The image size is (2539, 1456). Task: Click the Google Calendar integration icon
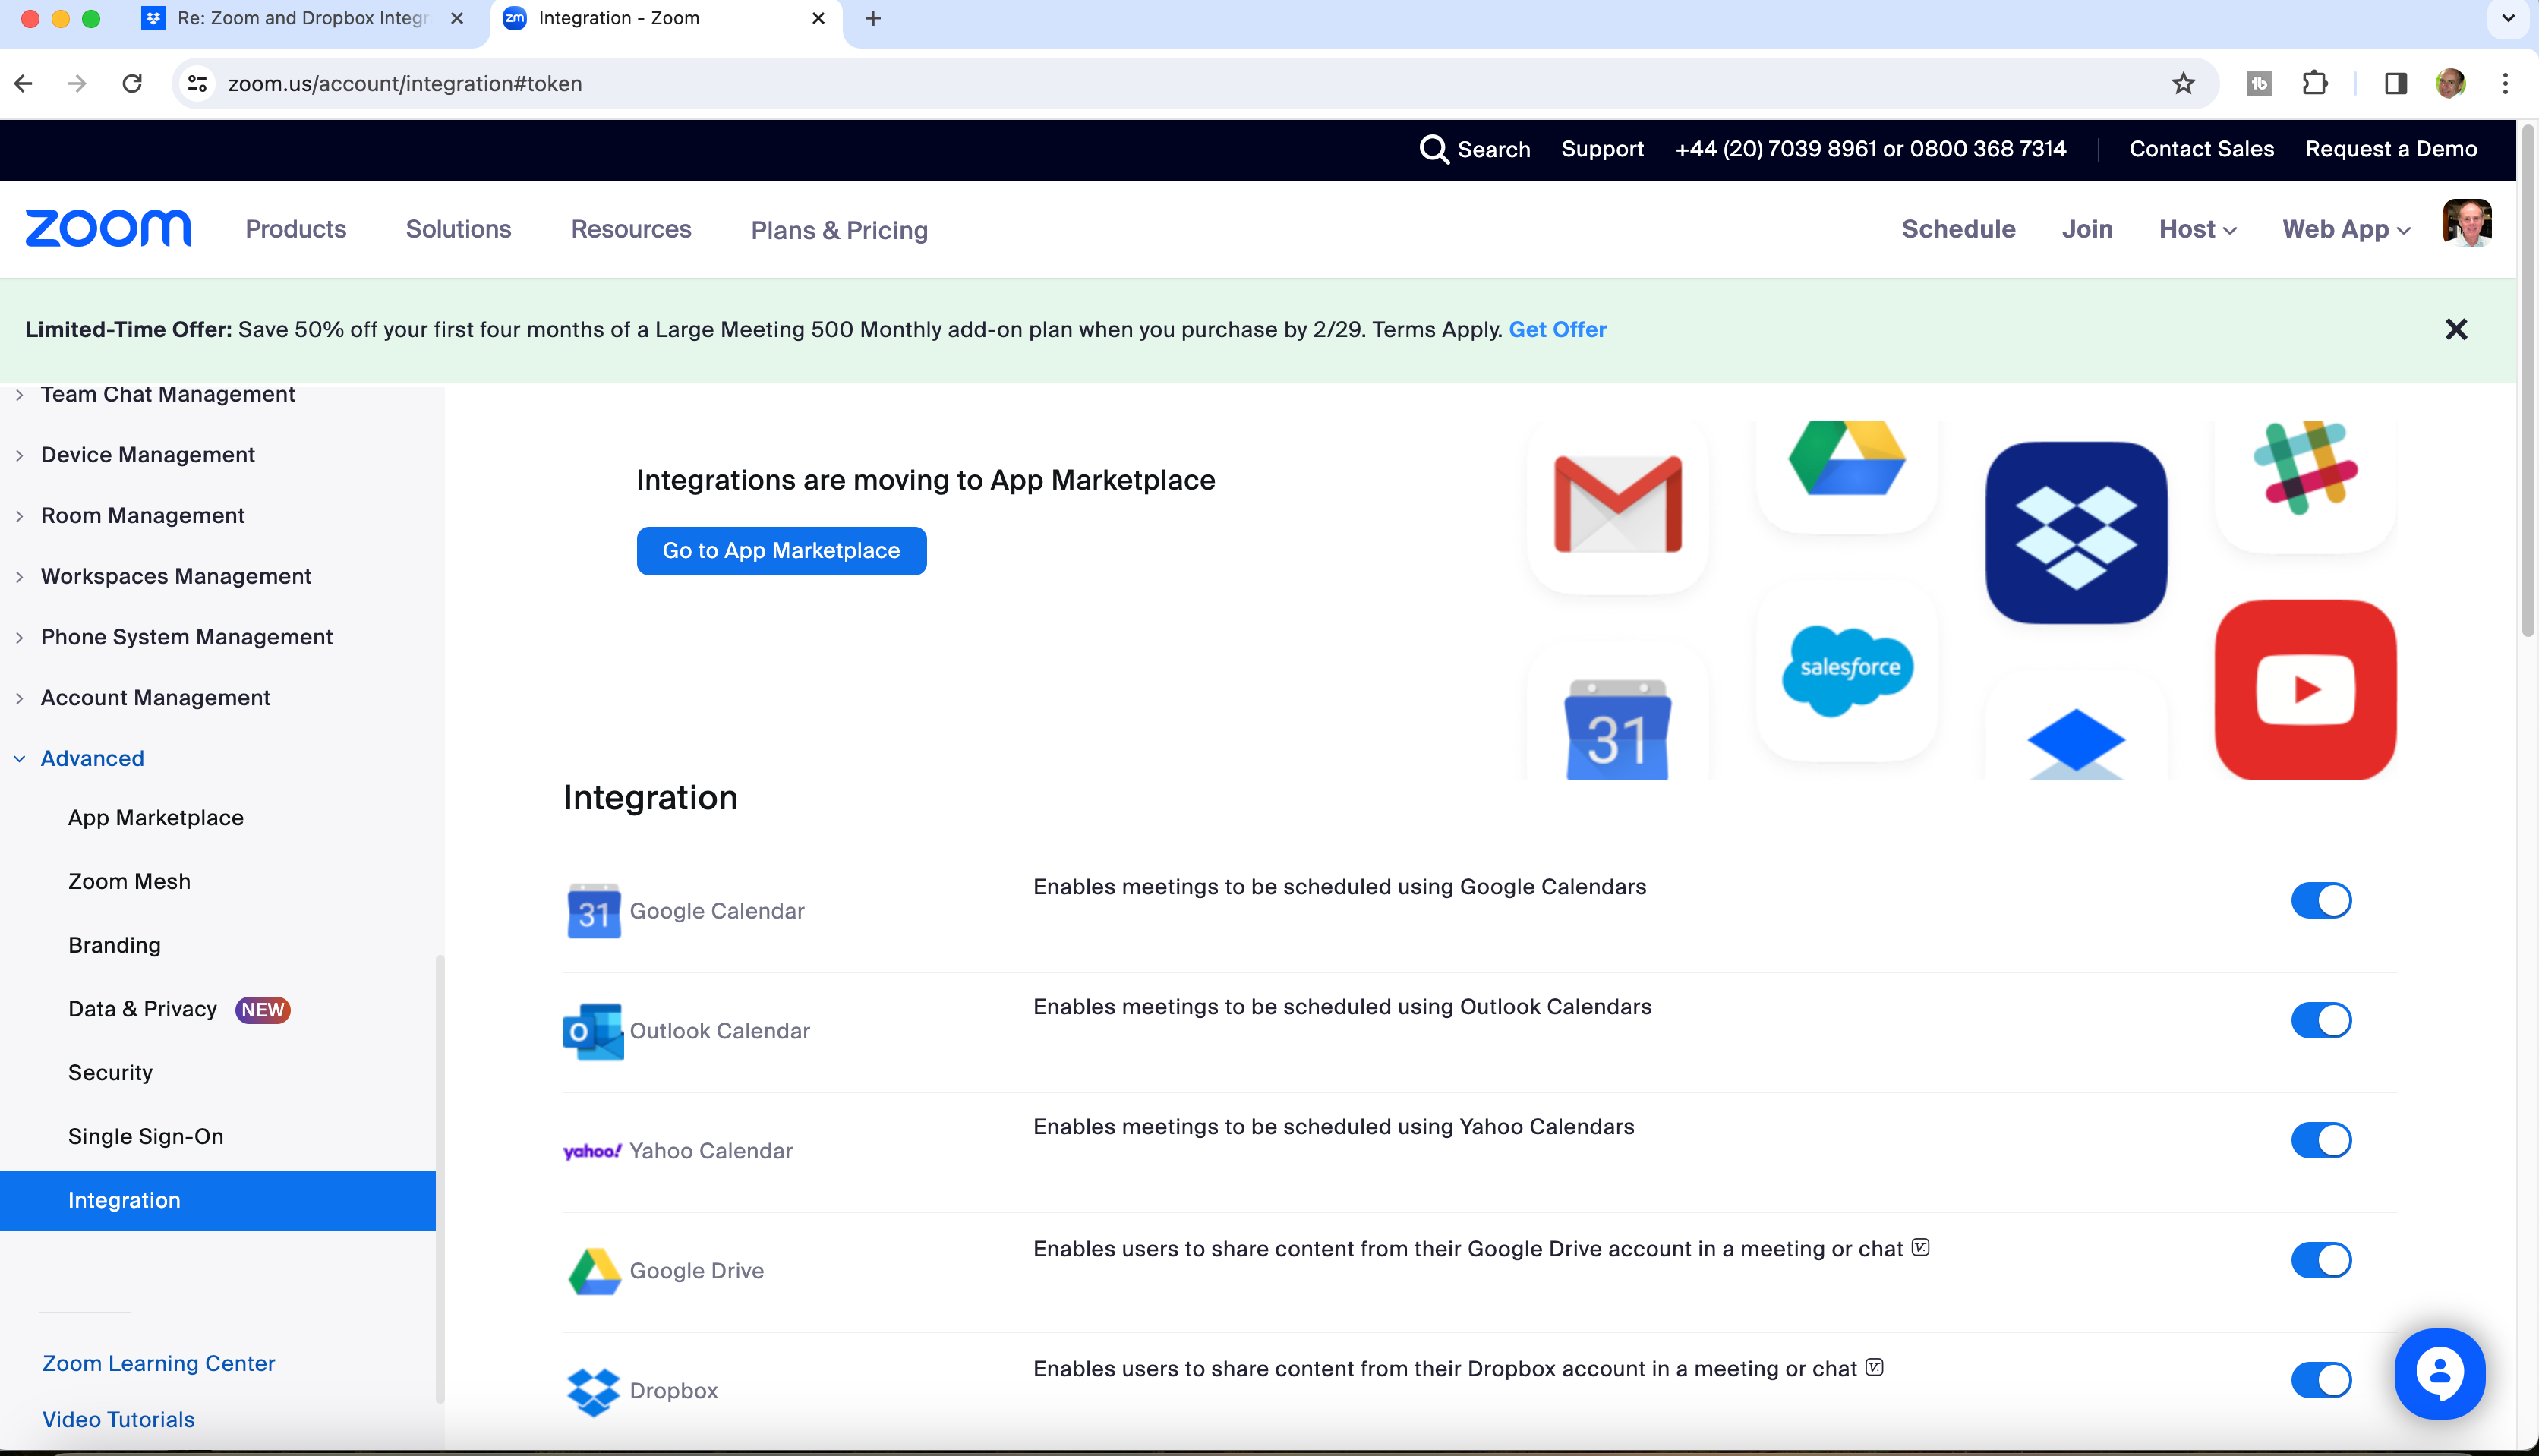(x=591, y=909)
